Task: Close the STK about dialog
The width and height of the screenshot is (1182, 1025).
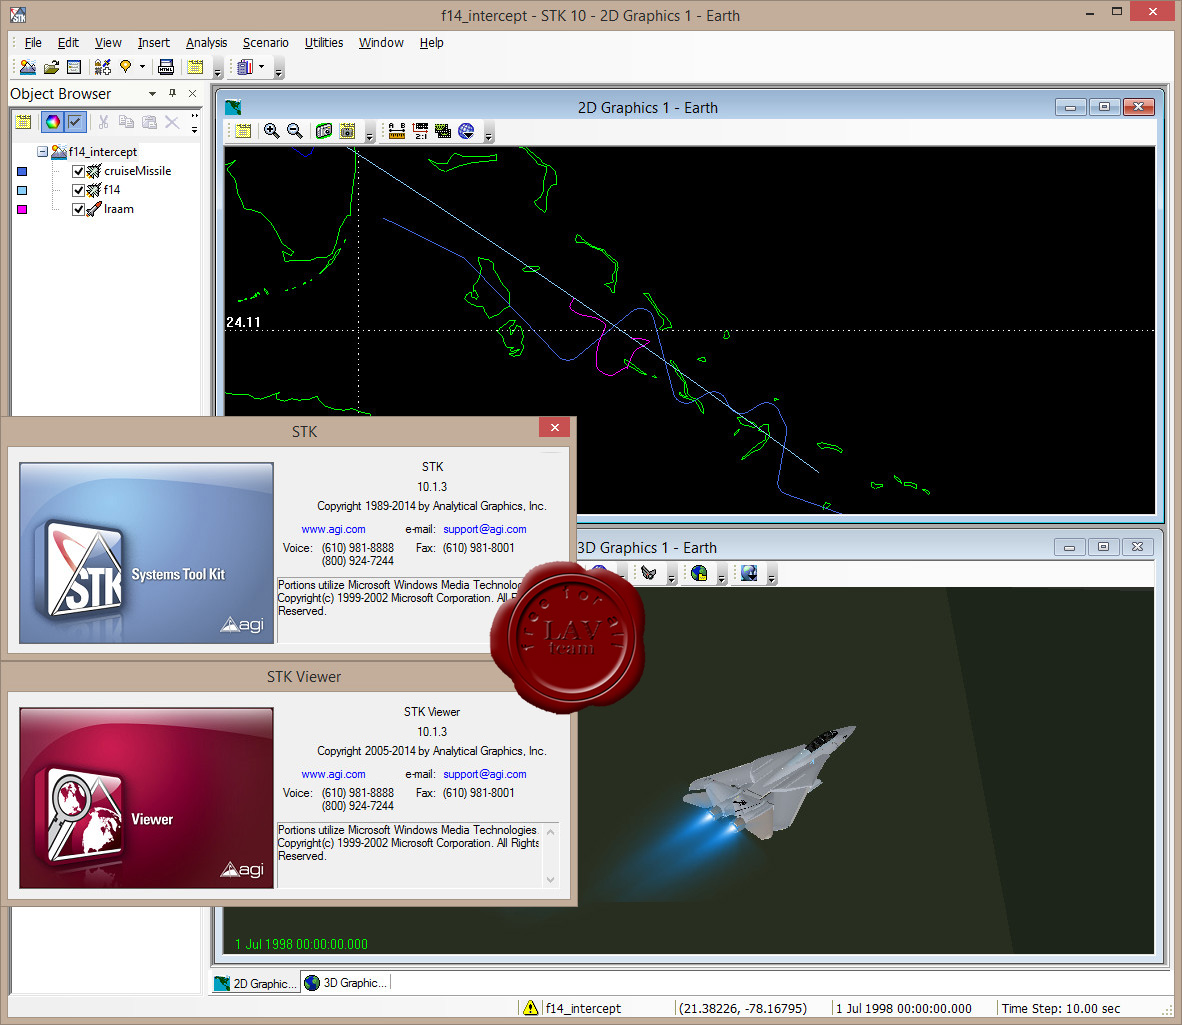Action: click(555, 427)
